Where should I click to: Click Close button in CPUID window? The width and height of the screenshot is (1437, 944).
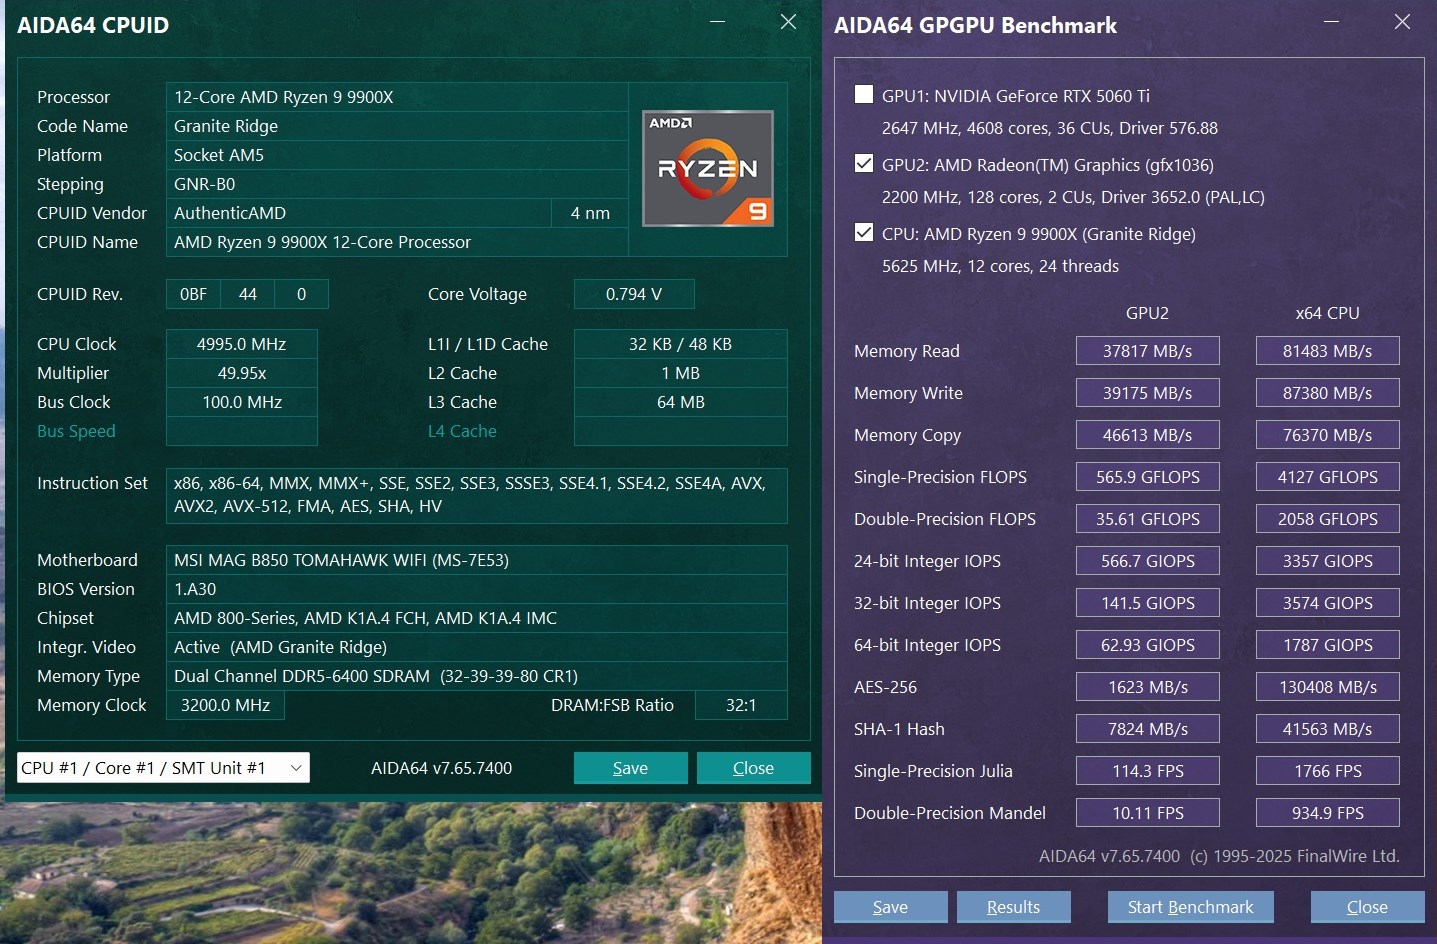(753, 768)
